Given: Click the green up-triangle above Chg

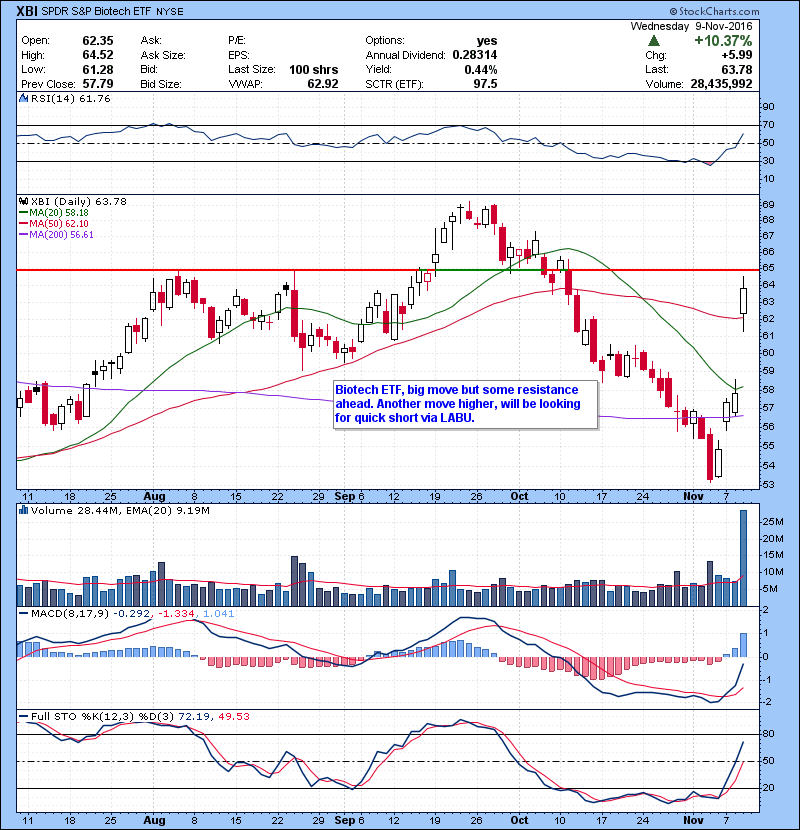Looking at the screenshot, I should [654, 41].
